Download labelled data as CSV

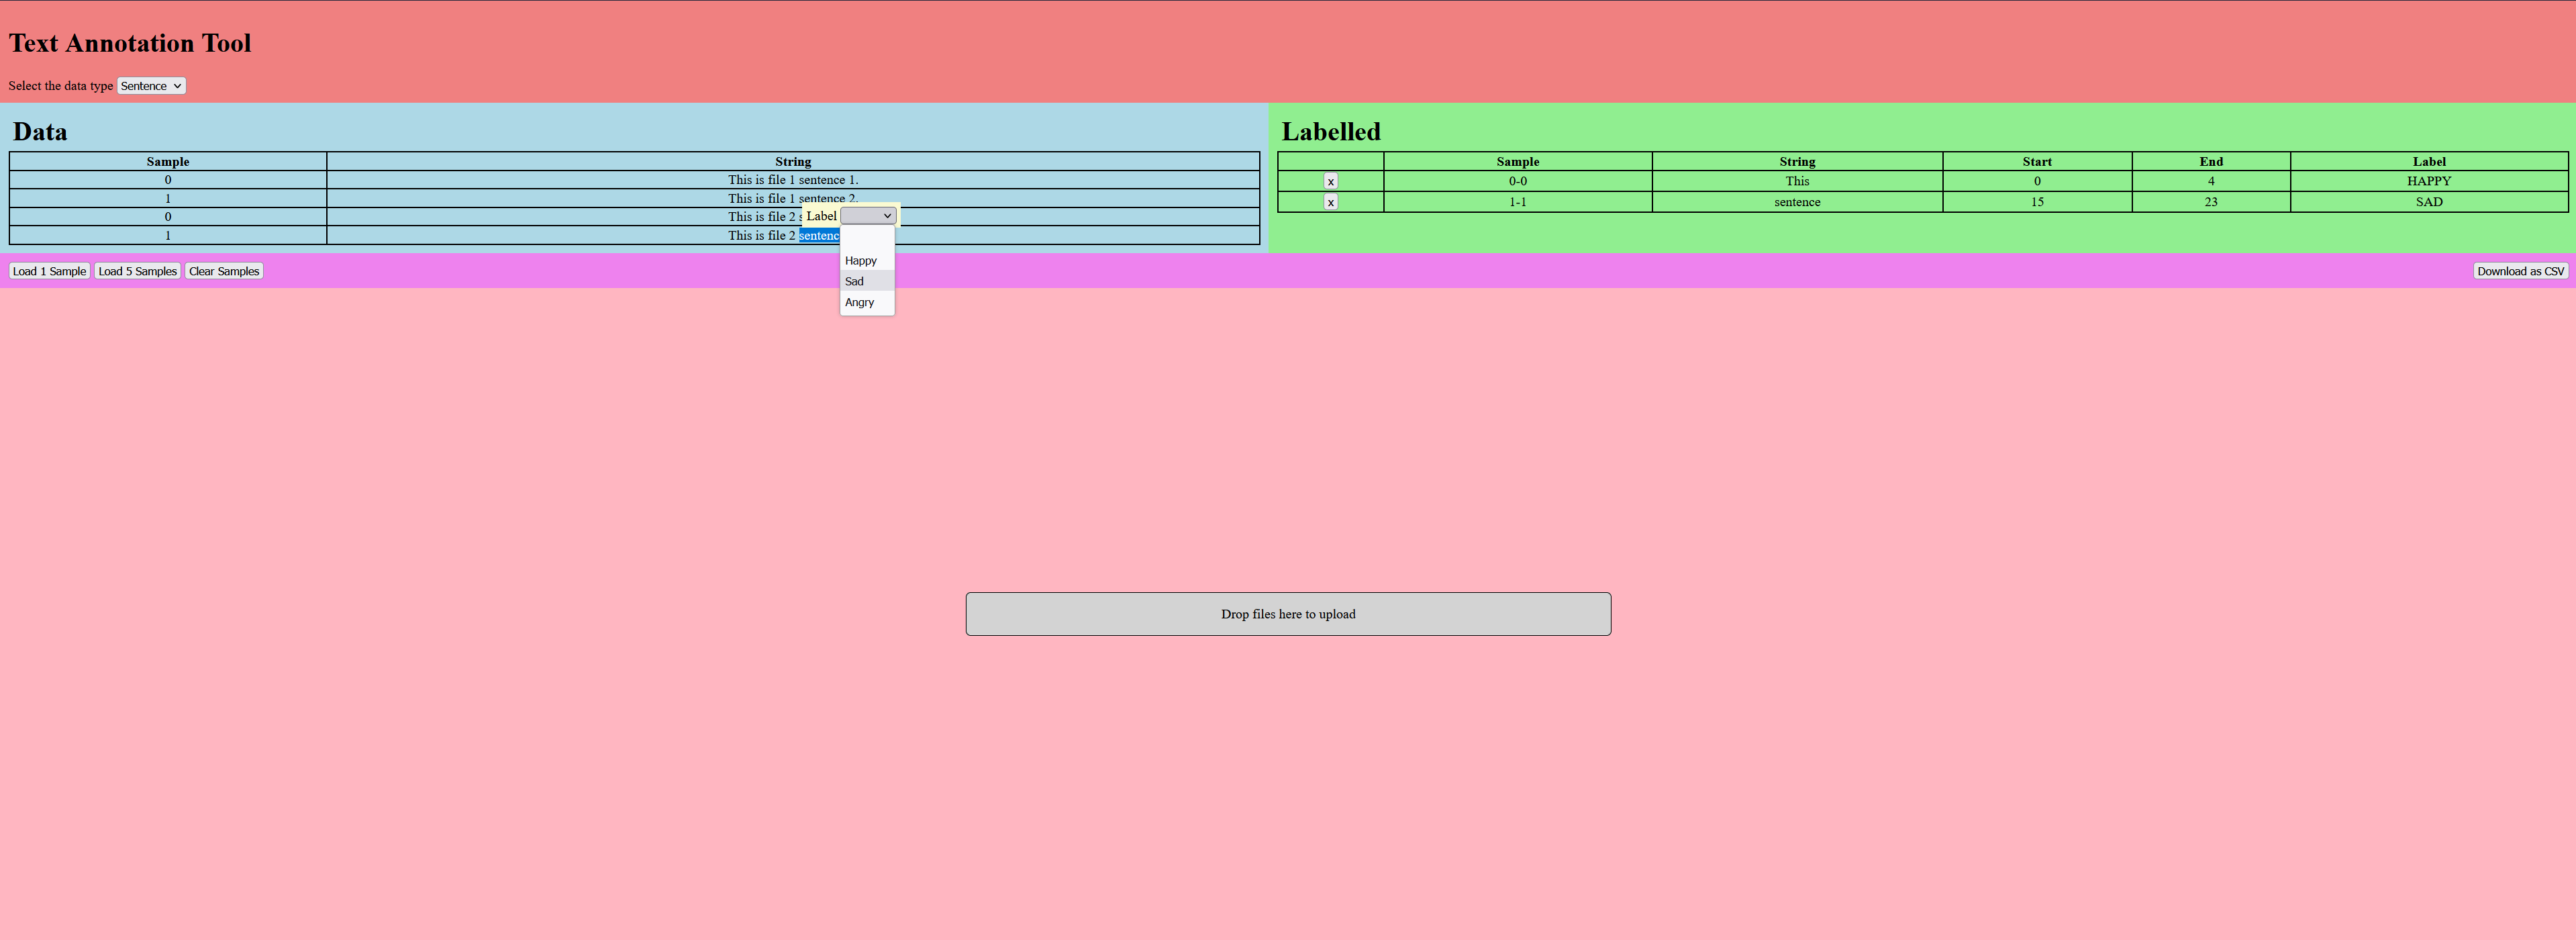click(x=2520, y=271)
